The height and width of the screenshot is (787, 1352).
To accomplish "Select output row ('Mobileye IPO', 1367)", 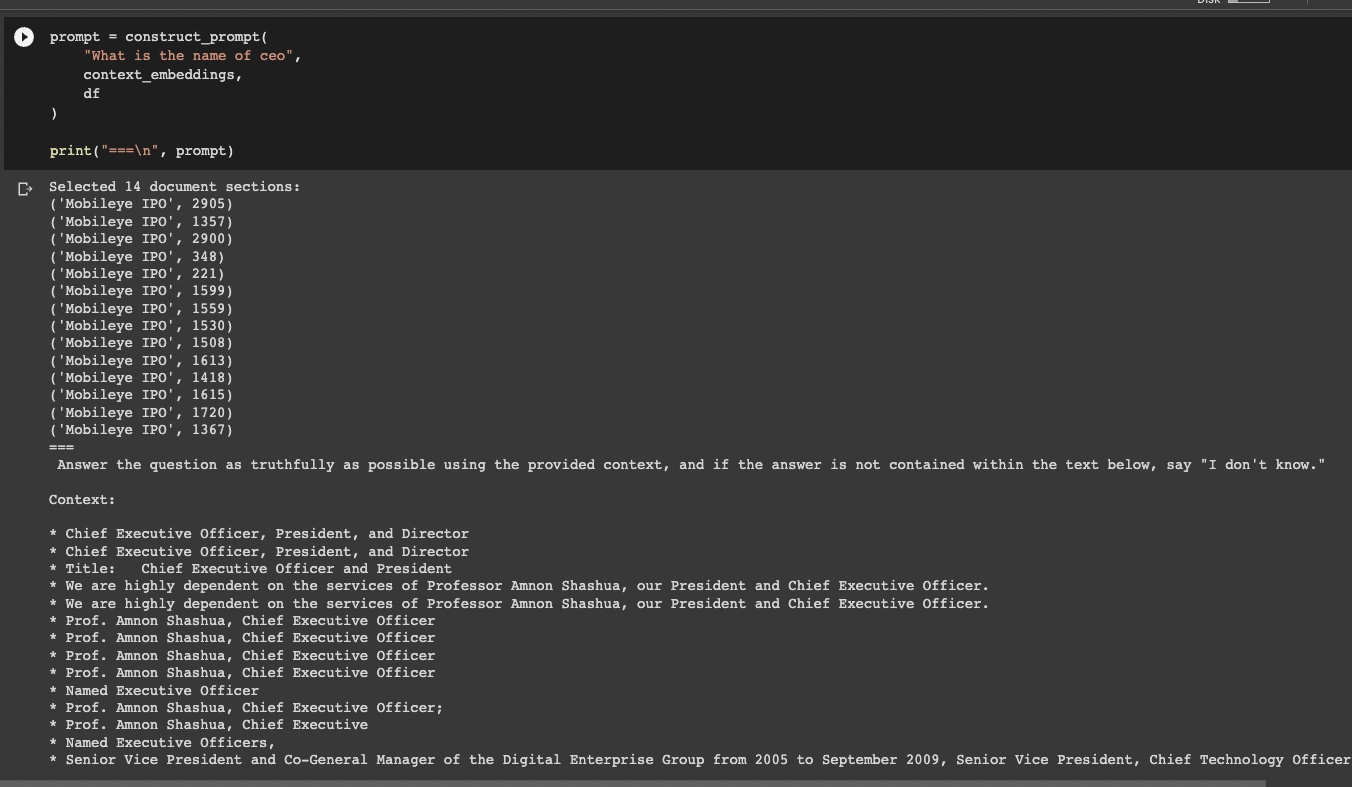I will point(141,430).
